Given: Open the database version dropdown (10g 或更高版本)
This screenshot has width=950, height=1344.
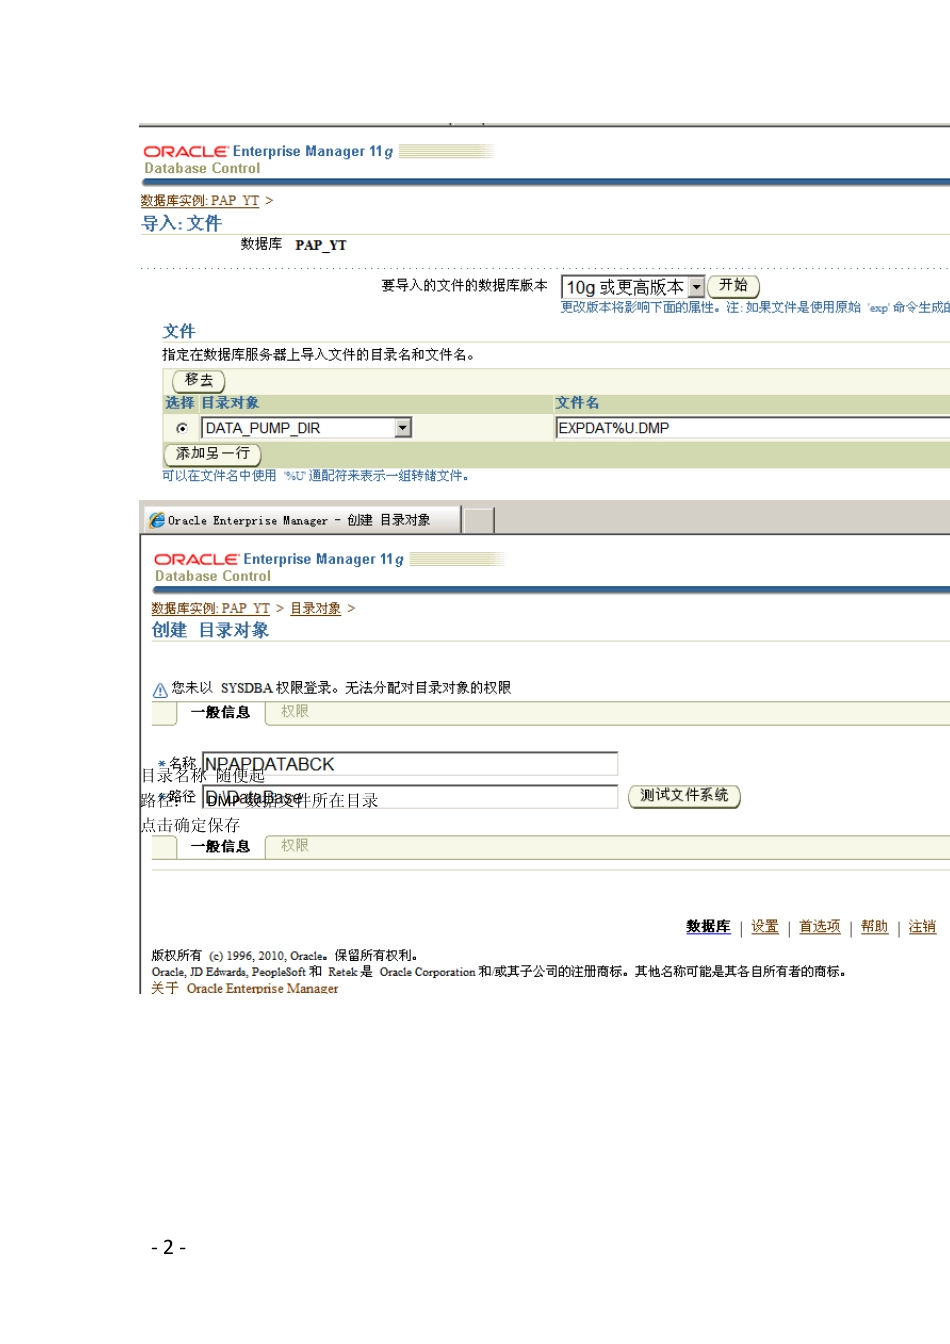Looking at the screenshot, I should [x=633, y=287].
